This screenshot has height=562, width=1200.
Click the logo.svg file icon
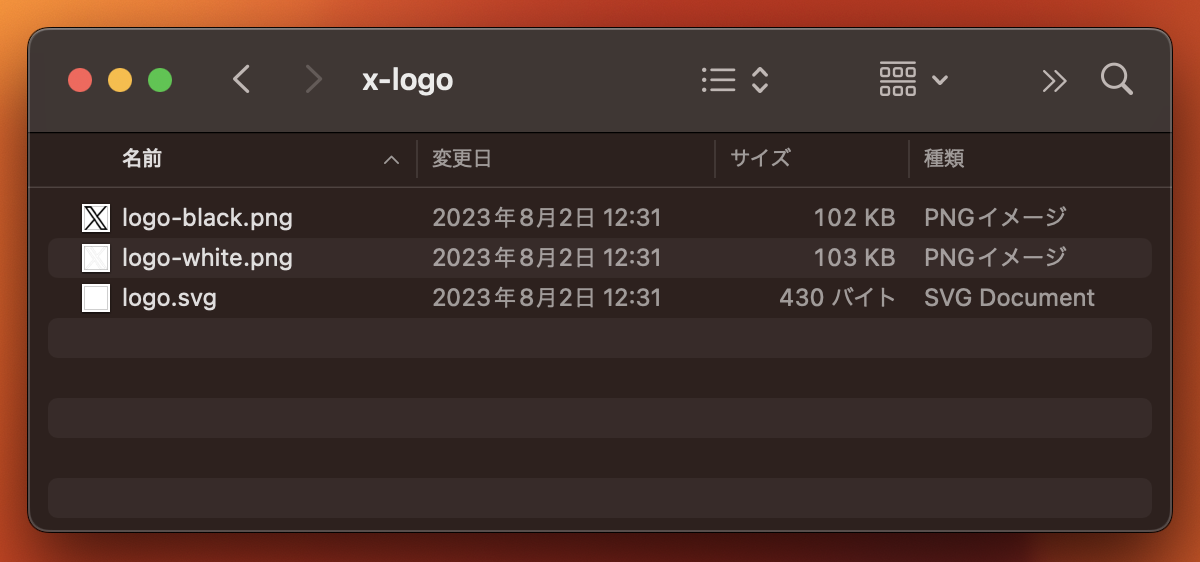[x=96, y=298]
